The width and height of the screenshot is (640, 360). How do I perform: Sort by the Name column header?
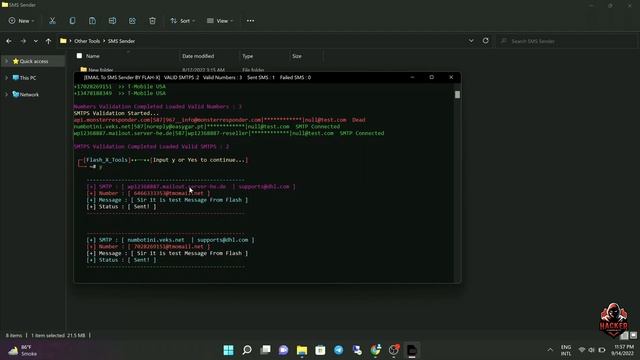coord(93,56)
